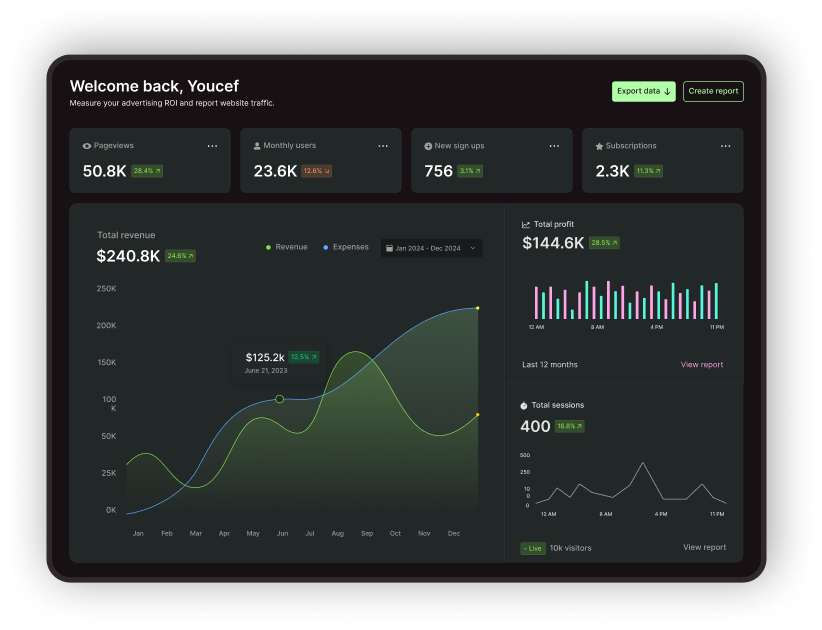This screenshot has height=630, width=822.
Task: Click the 400 Total sessions value
Action: 535,426
